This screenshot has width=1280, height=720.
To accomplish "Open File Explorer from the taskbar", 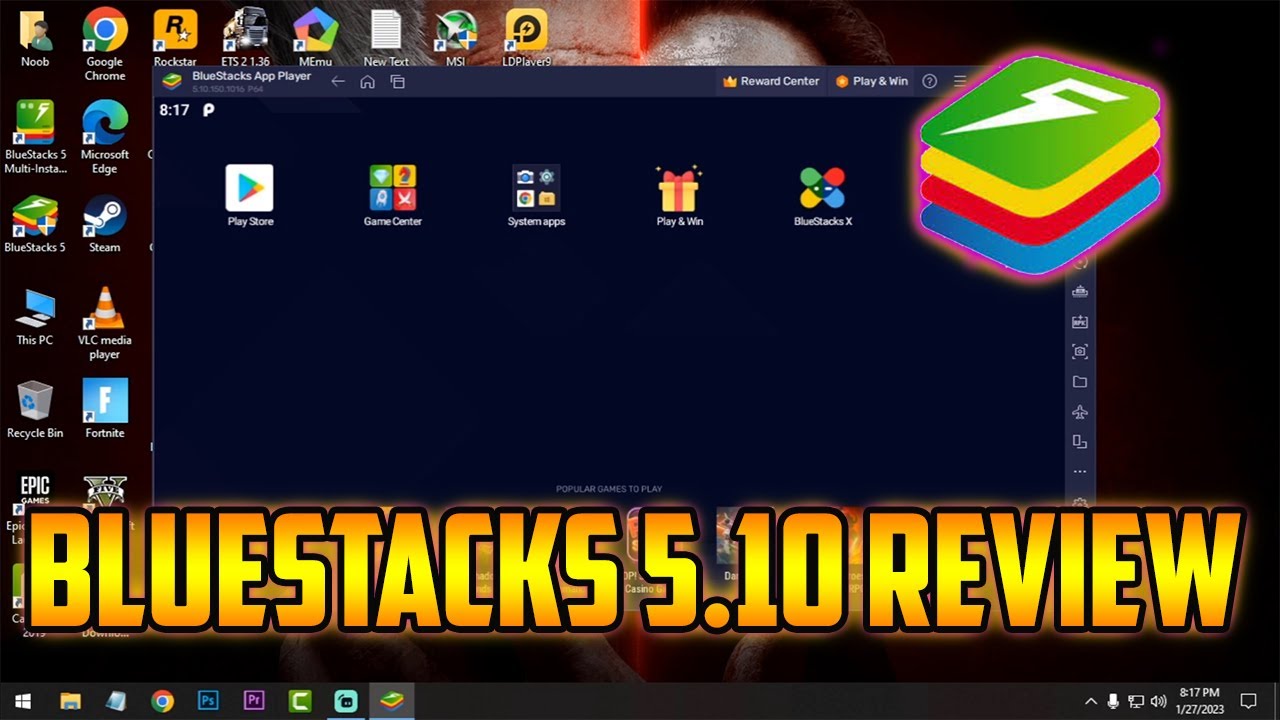I will tap(70, 701).
